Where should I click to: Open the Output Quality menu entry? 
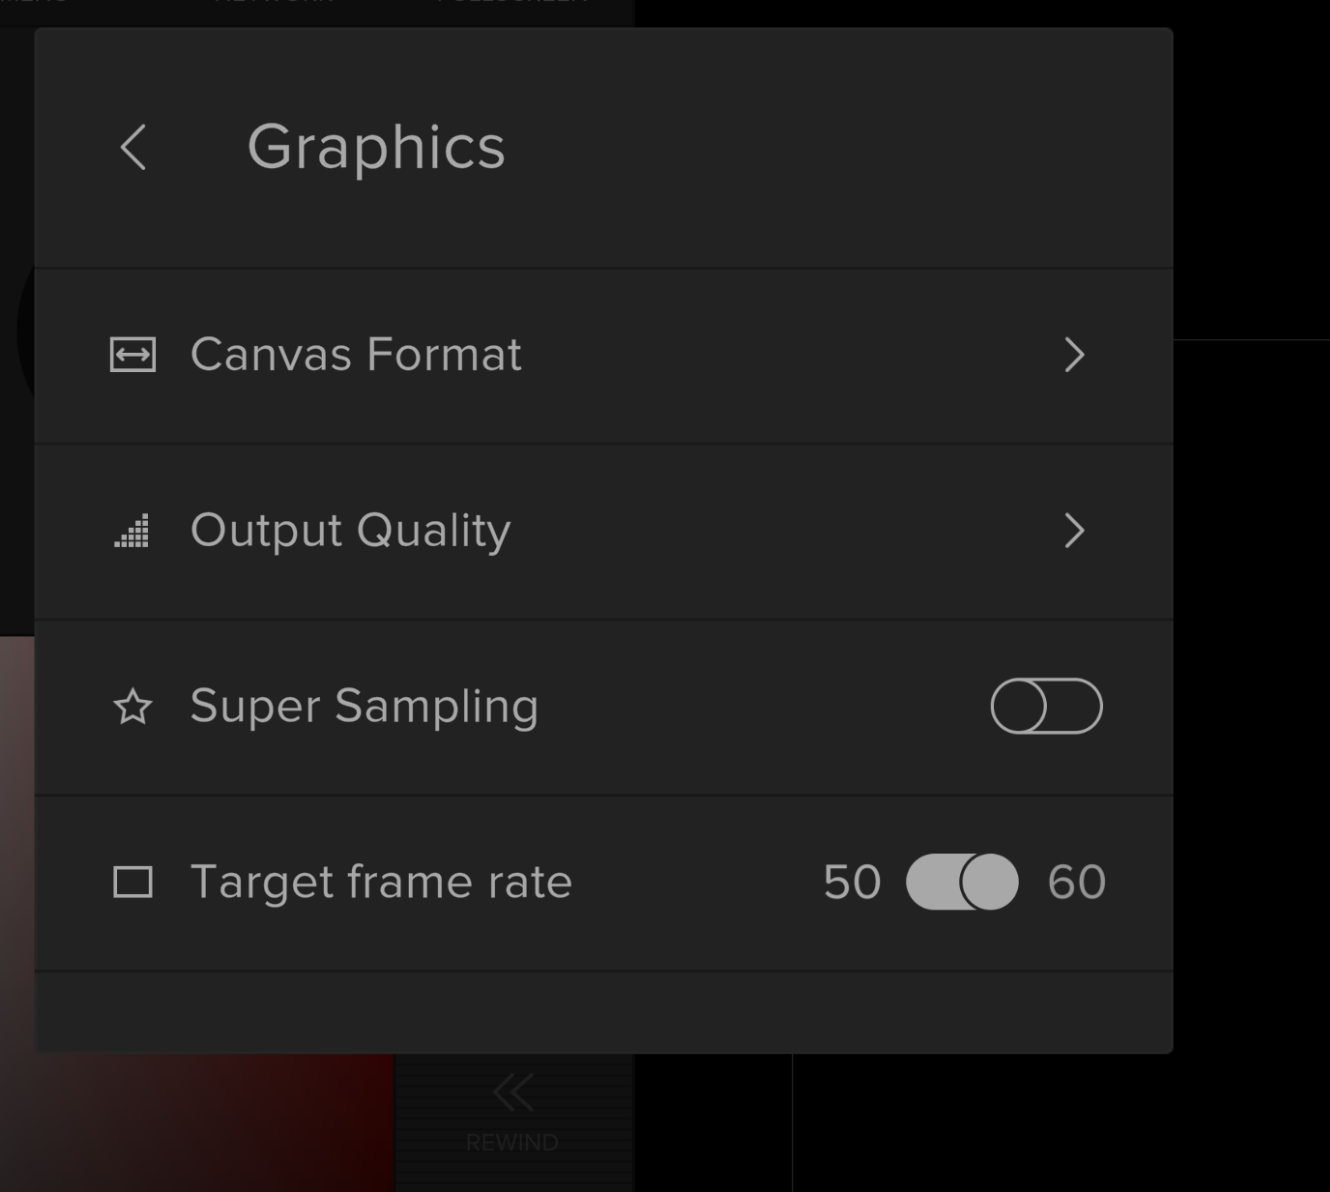point(350,531)
